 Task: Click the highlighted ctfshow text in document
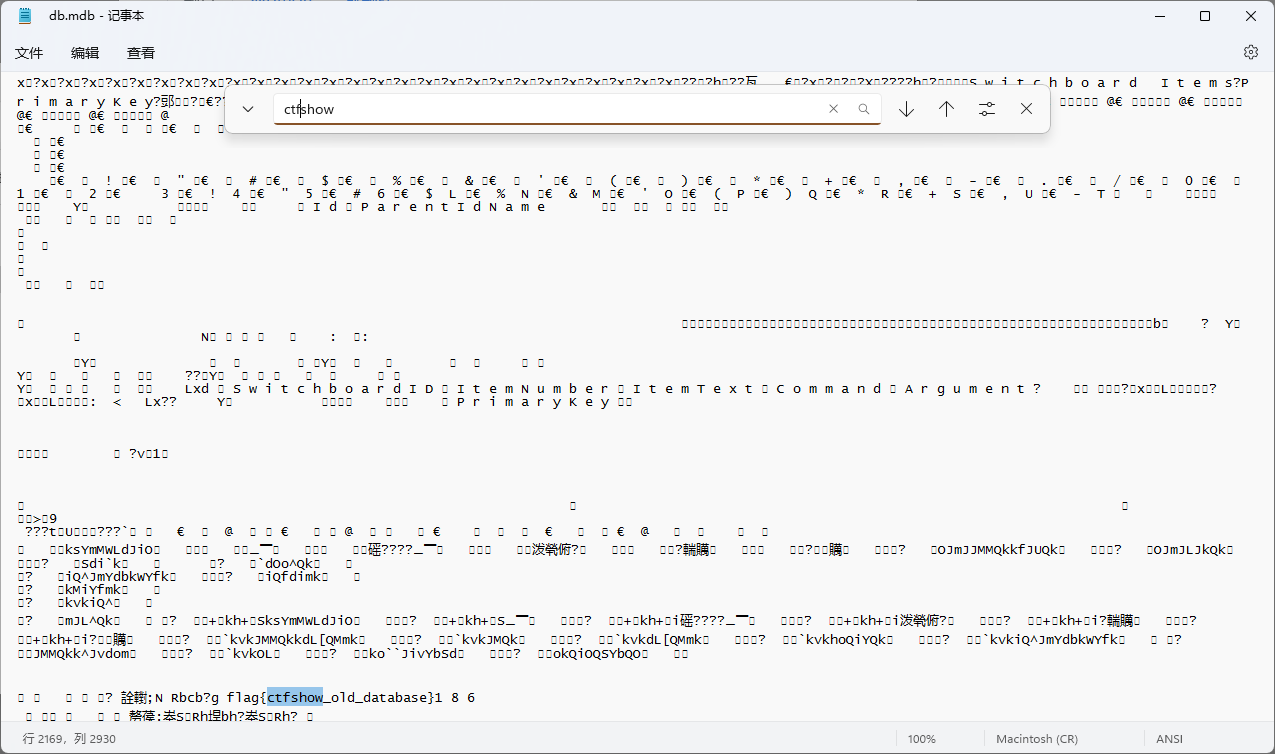click(295, 697)
